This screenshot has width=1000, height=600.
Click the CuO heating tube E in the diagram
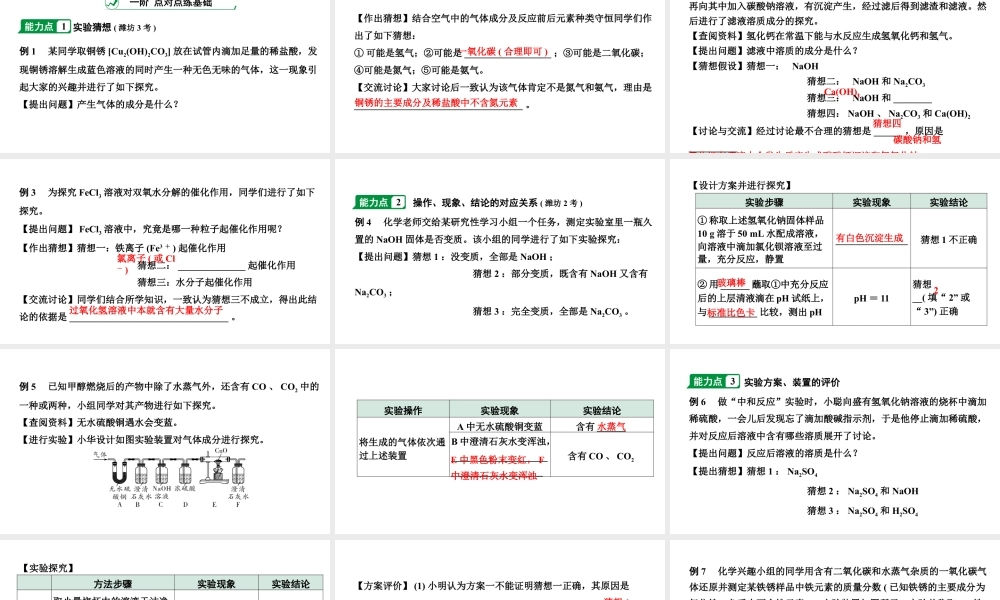pos(214,458)
